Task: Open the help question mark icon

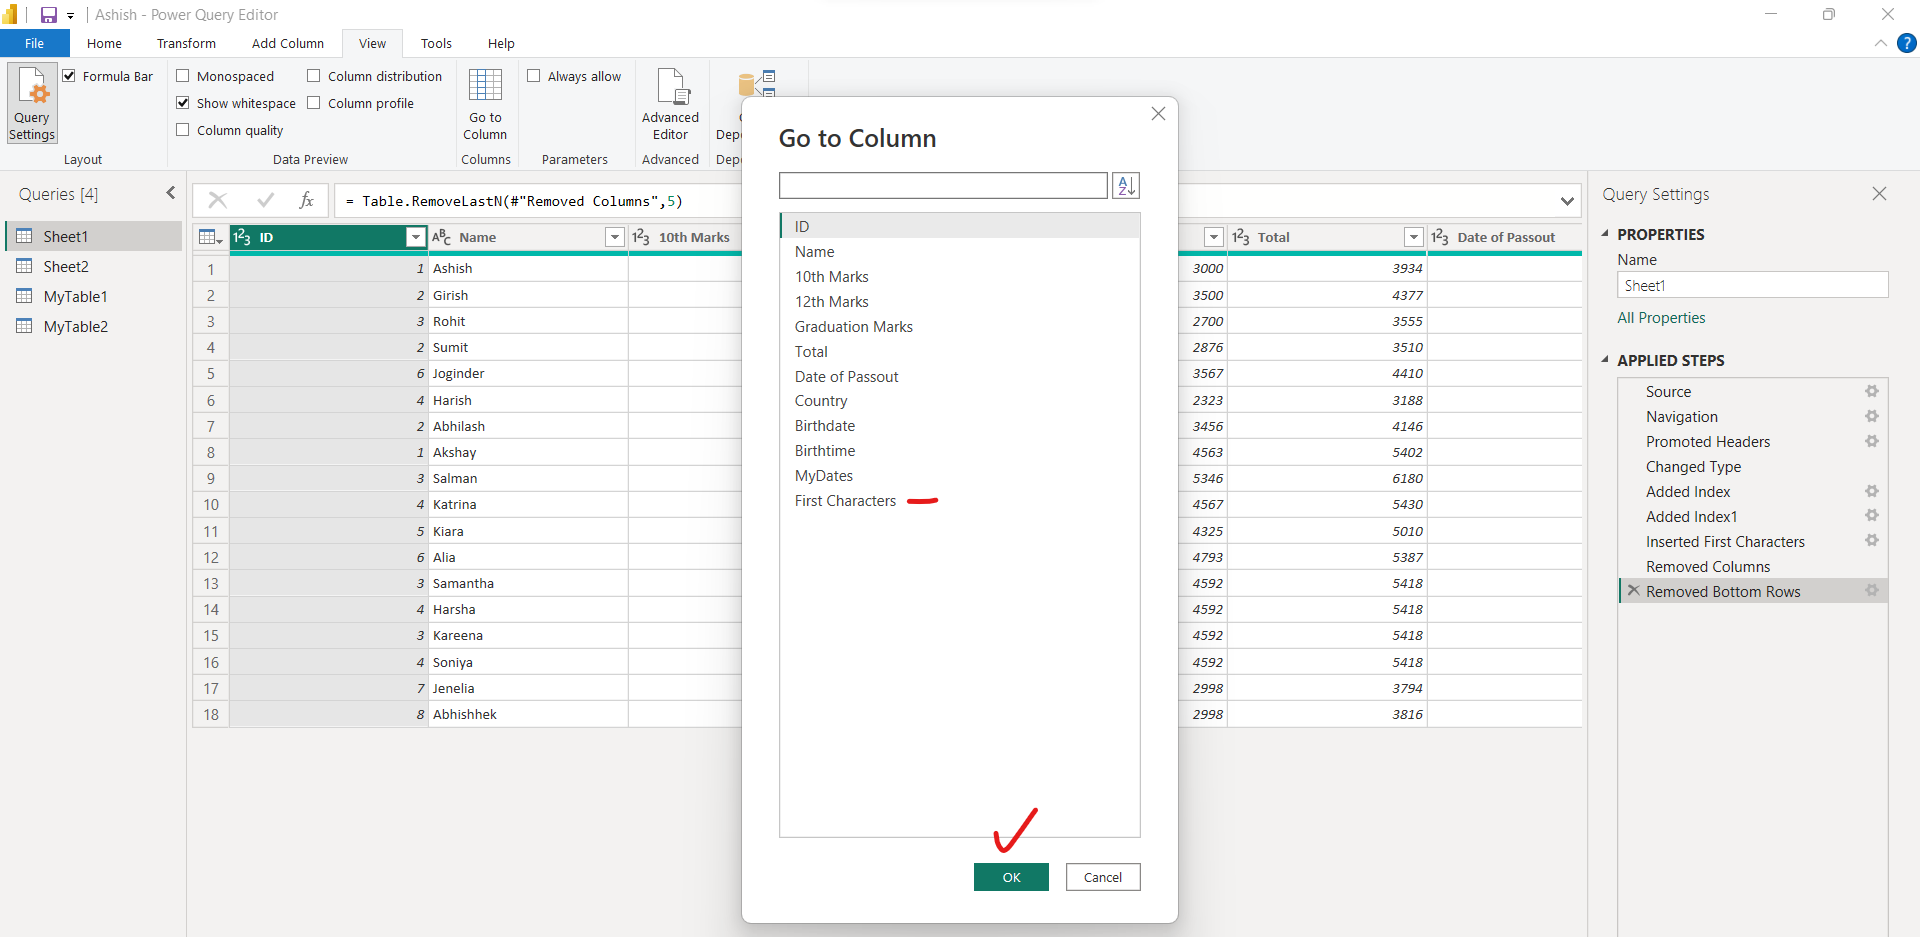Action: [1907, 43]
